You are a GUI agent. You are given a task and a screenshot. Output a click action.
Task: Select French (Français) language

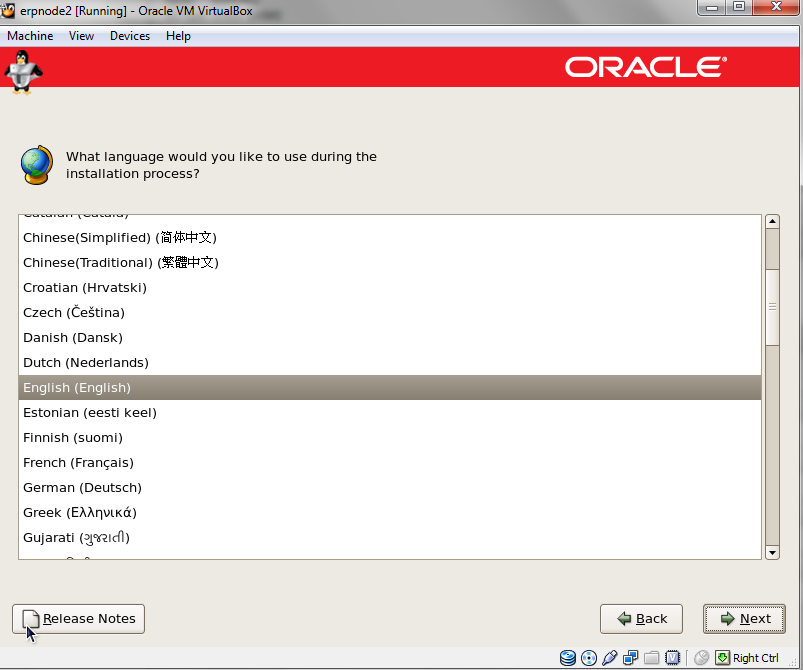pyautogui.click(x=390, y=463)
